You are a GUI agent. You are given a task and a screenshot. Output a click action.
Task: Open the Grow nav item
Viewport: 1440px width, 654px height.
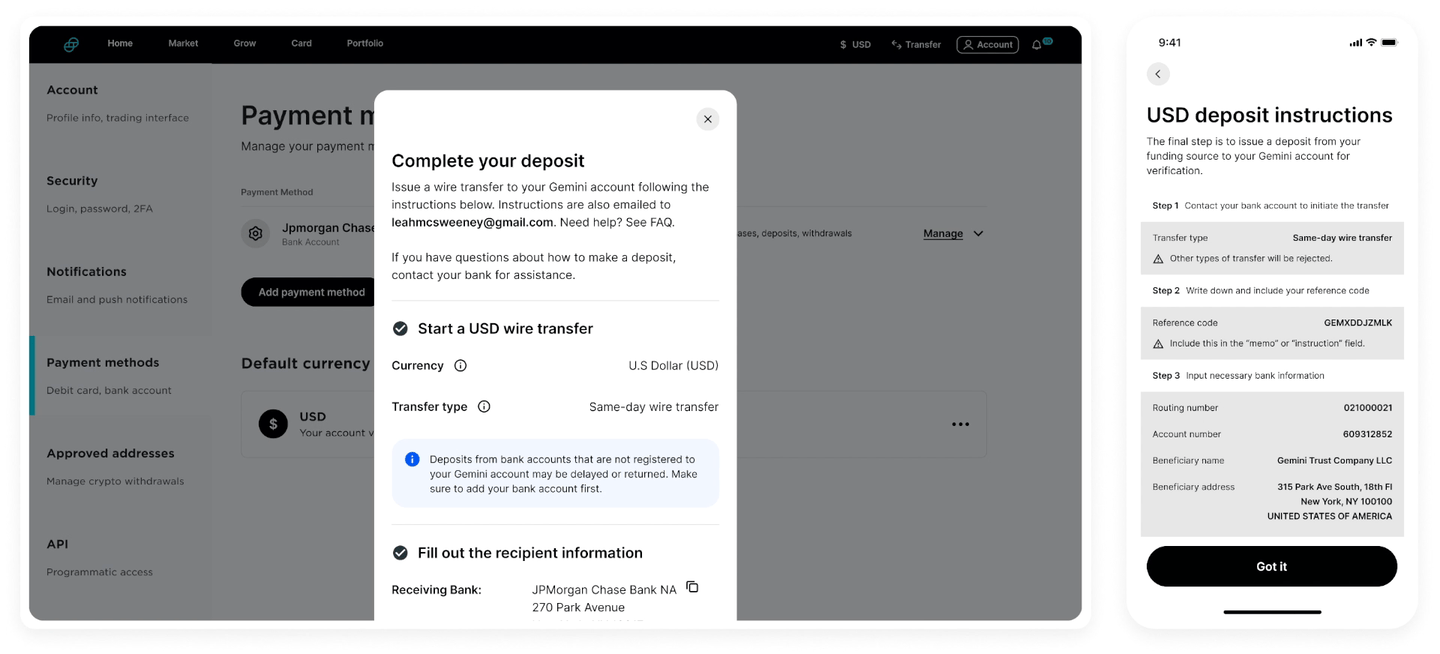(x=245, y=44)
